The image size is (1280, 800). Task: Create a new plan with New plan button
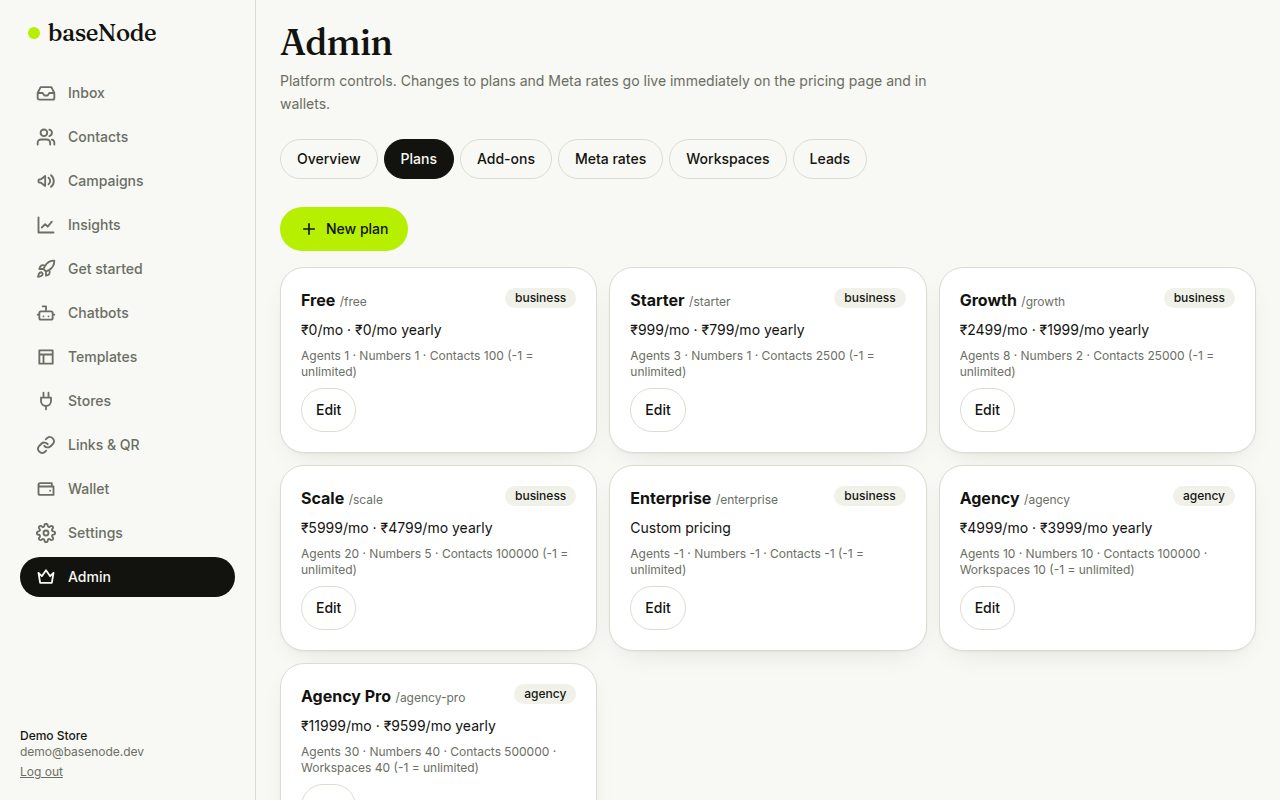(x=344, y=229)
